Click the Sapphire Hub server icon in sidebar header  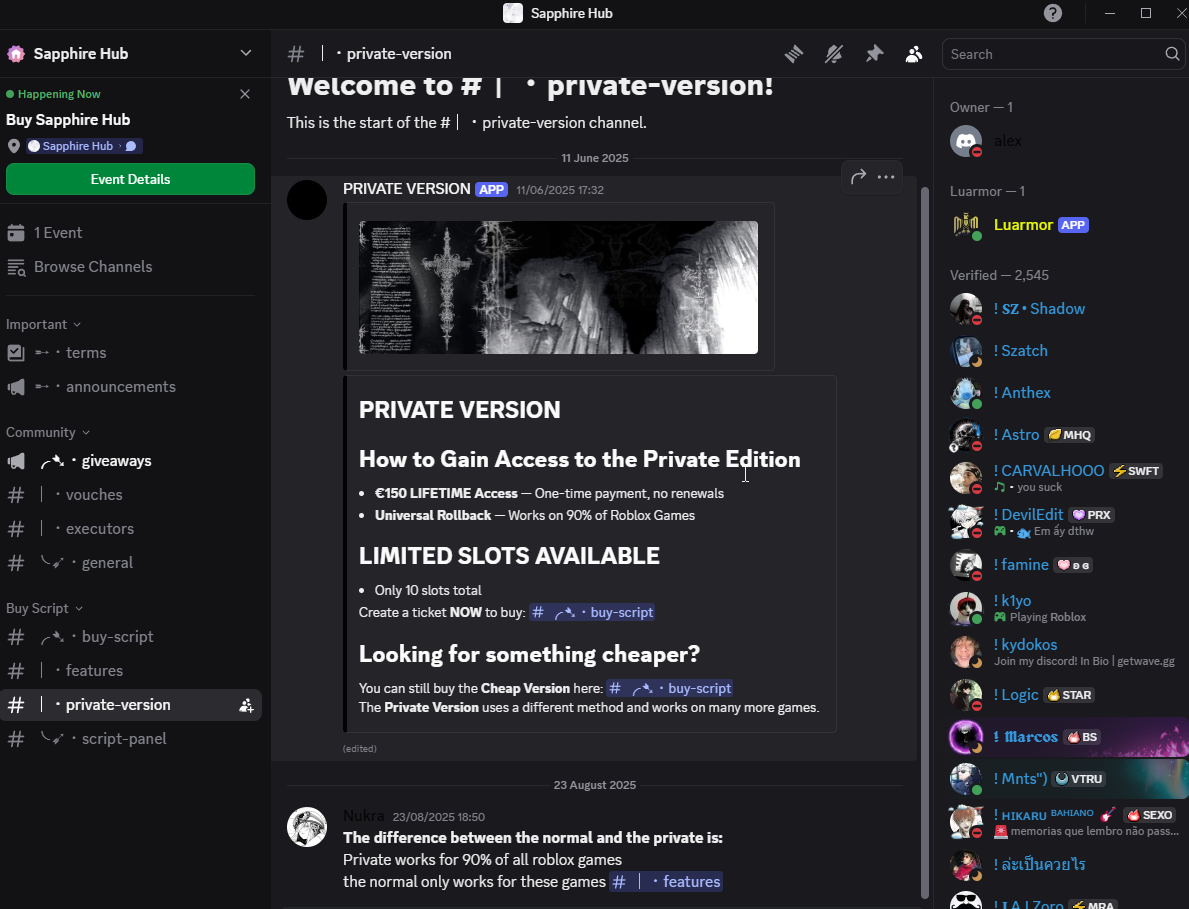click(x=16, y=54)
